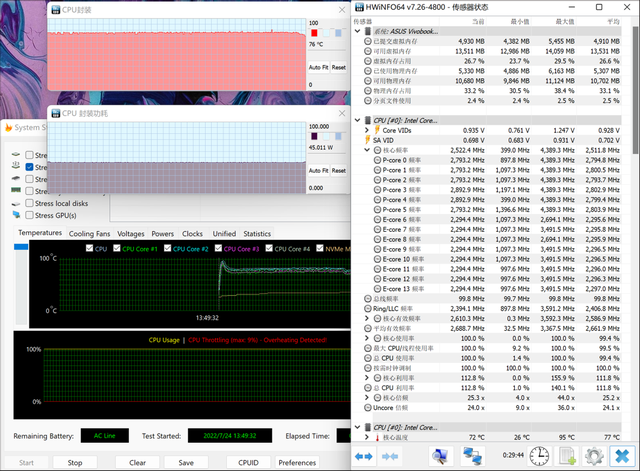Click the log file document icon
The image size is (640, 471).
pos(567,456)
